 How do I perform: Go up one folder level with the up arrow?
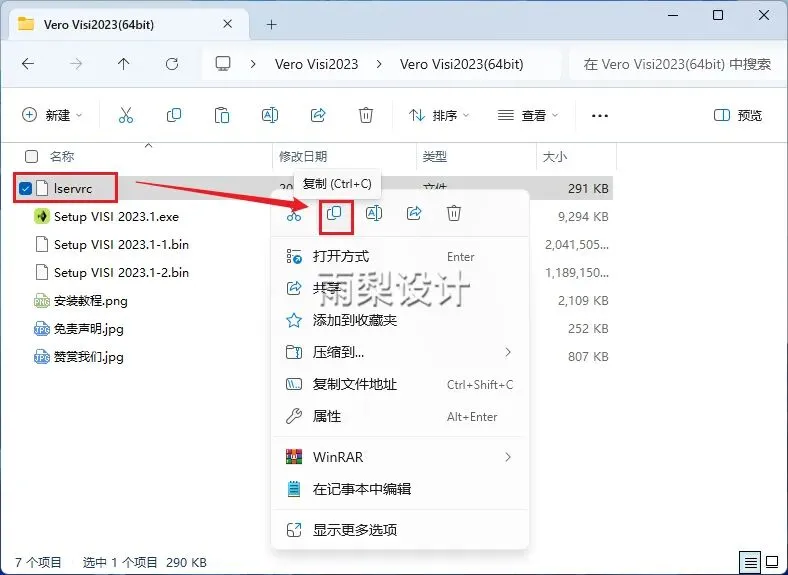(x=124, y=64)
